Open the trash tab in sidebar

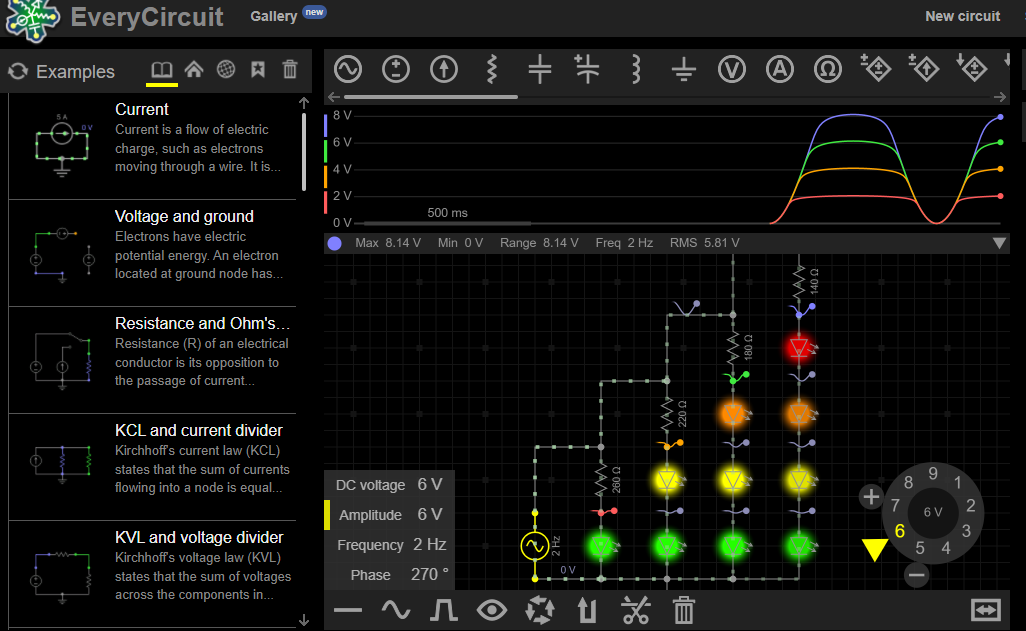[290, 69]
